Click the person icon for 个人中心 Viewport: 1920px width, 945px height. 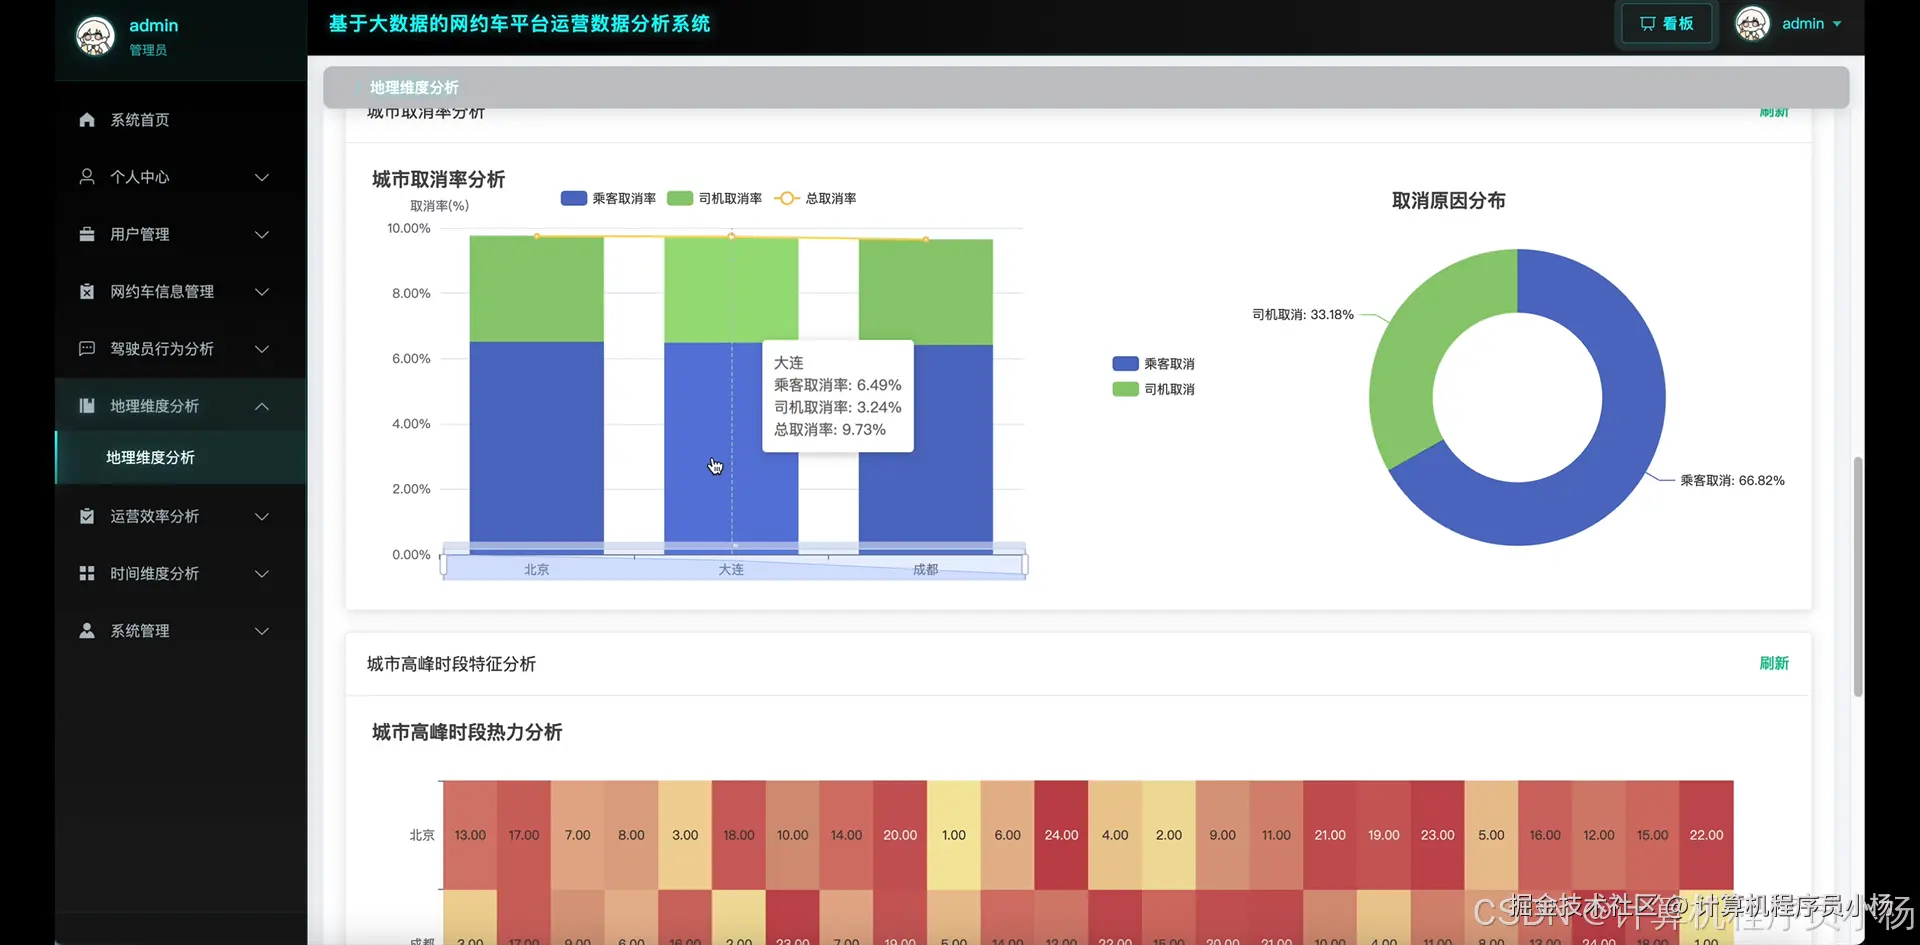[87, 177]
